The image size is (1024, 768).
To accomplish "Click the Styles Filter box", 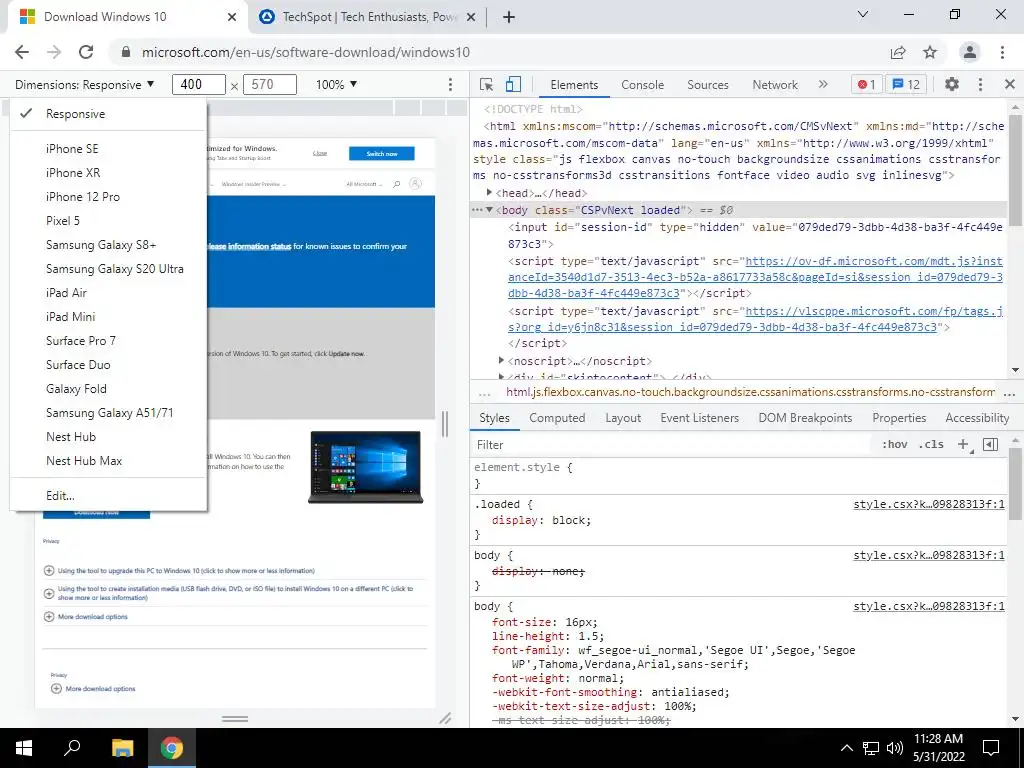I will tap(673, 445).
